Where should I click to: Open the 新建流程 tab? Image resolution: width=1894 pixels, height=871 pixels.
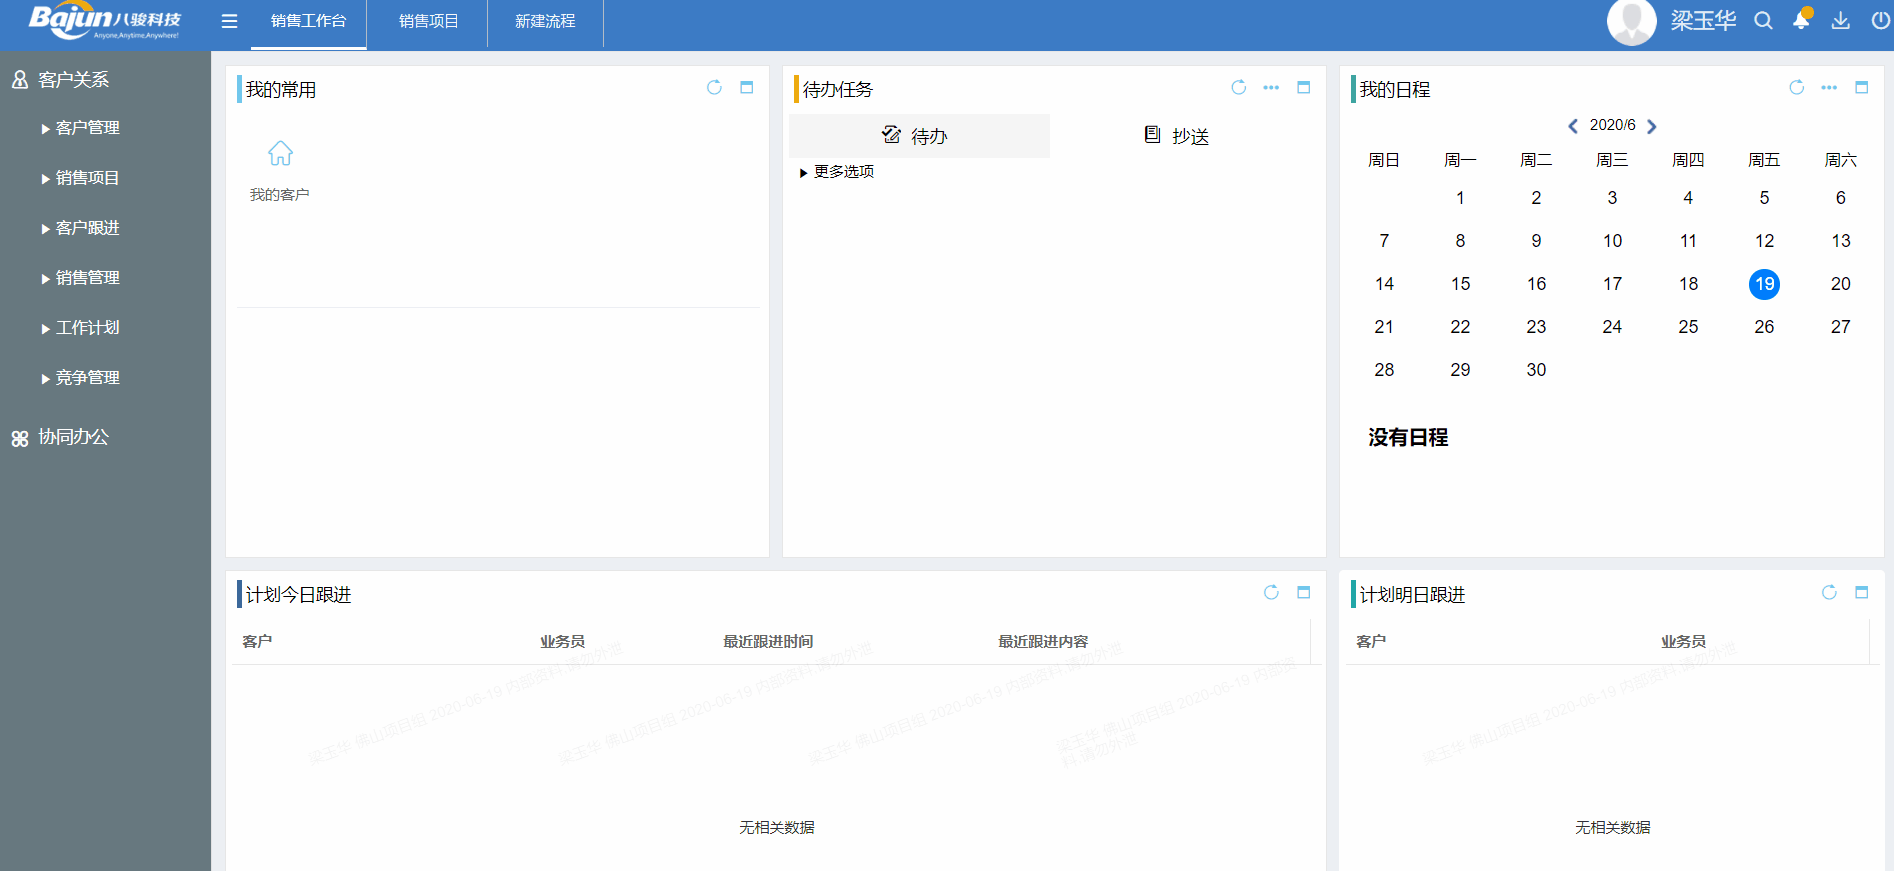point(545,21)
